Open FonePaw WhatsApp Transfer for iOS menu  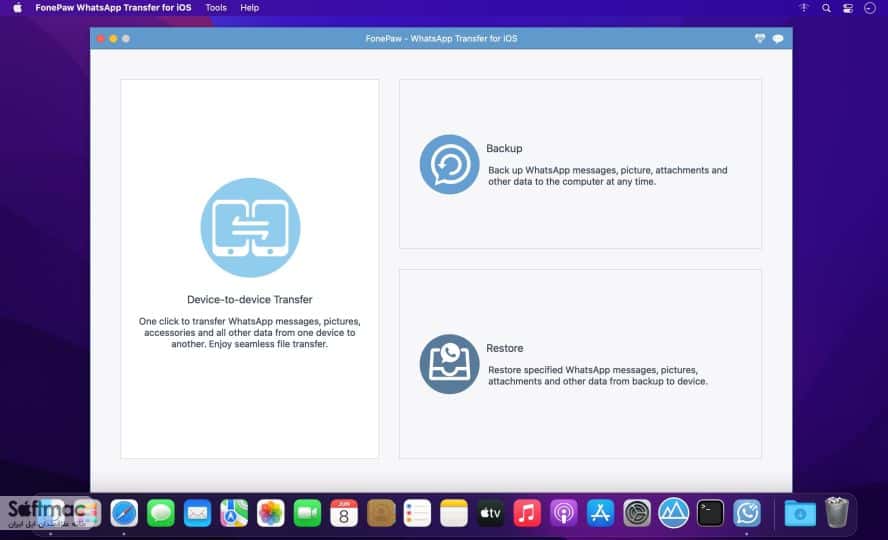(113, 8)
